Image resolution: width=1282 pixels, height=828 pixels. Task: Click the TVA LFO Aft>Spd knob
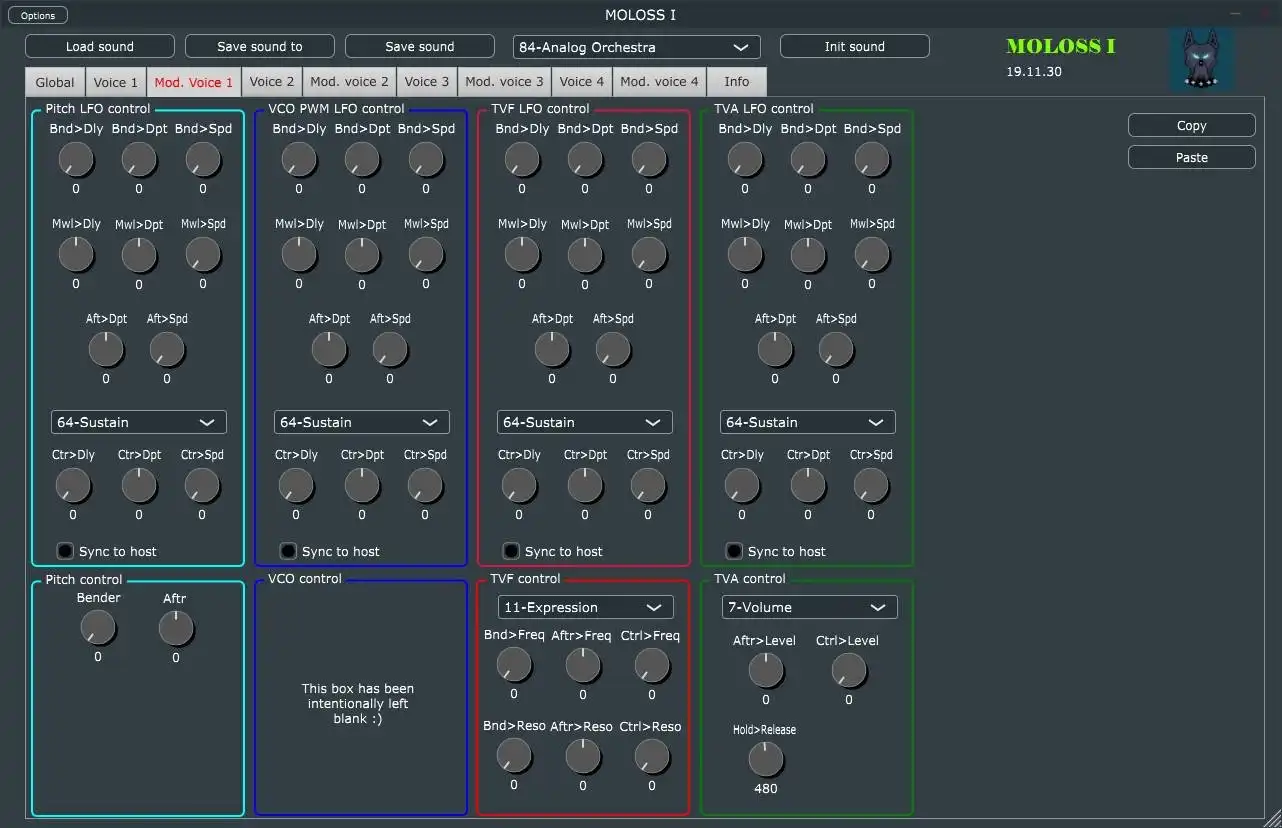coord(836,349)
